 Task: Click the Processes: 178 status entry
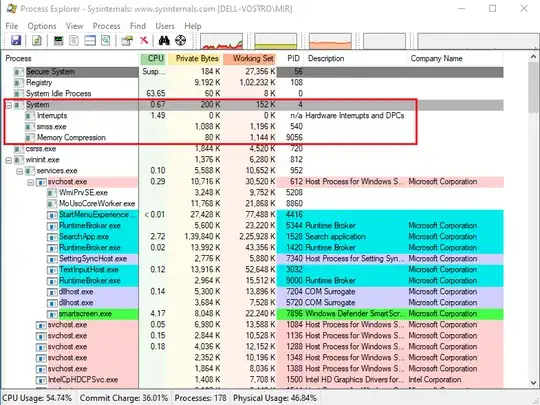(x=200, y=398)
